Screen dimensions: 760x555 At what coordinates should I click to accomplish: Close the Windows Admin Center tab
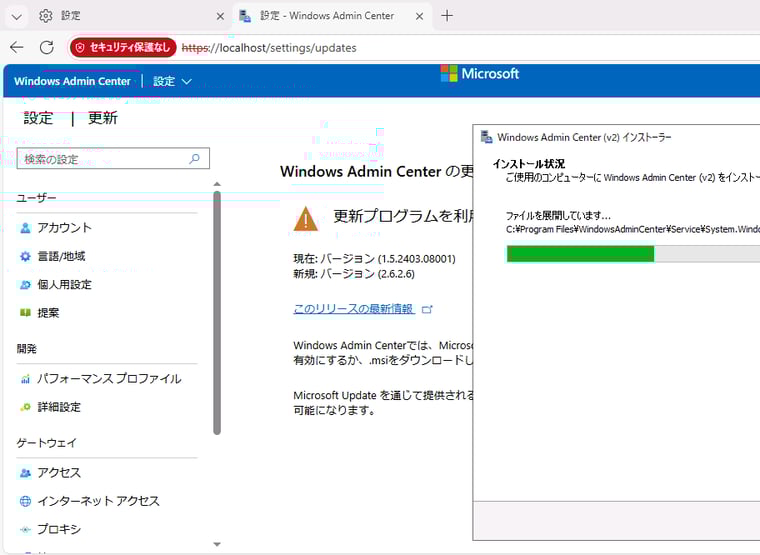[419, 16]
